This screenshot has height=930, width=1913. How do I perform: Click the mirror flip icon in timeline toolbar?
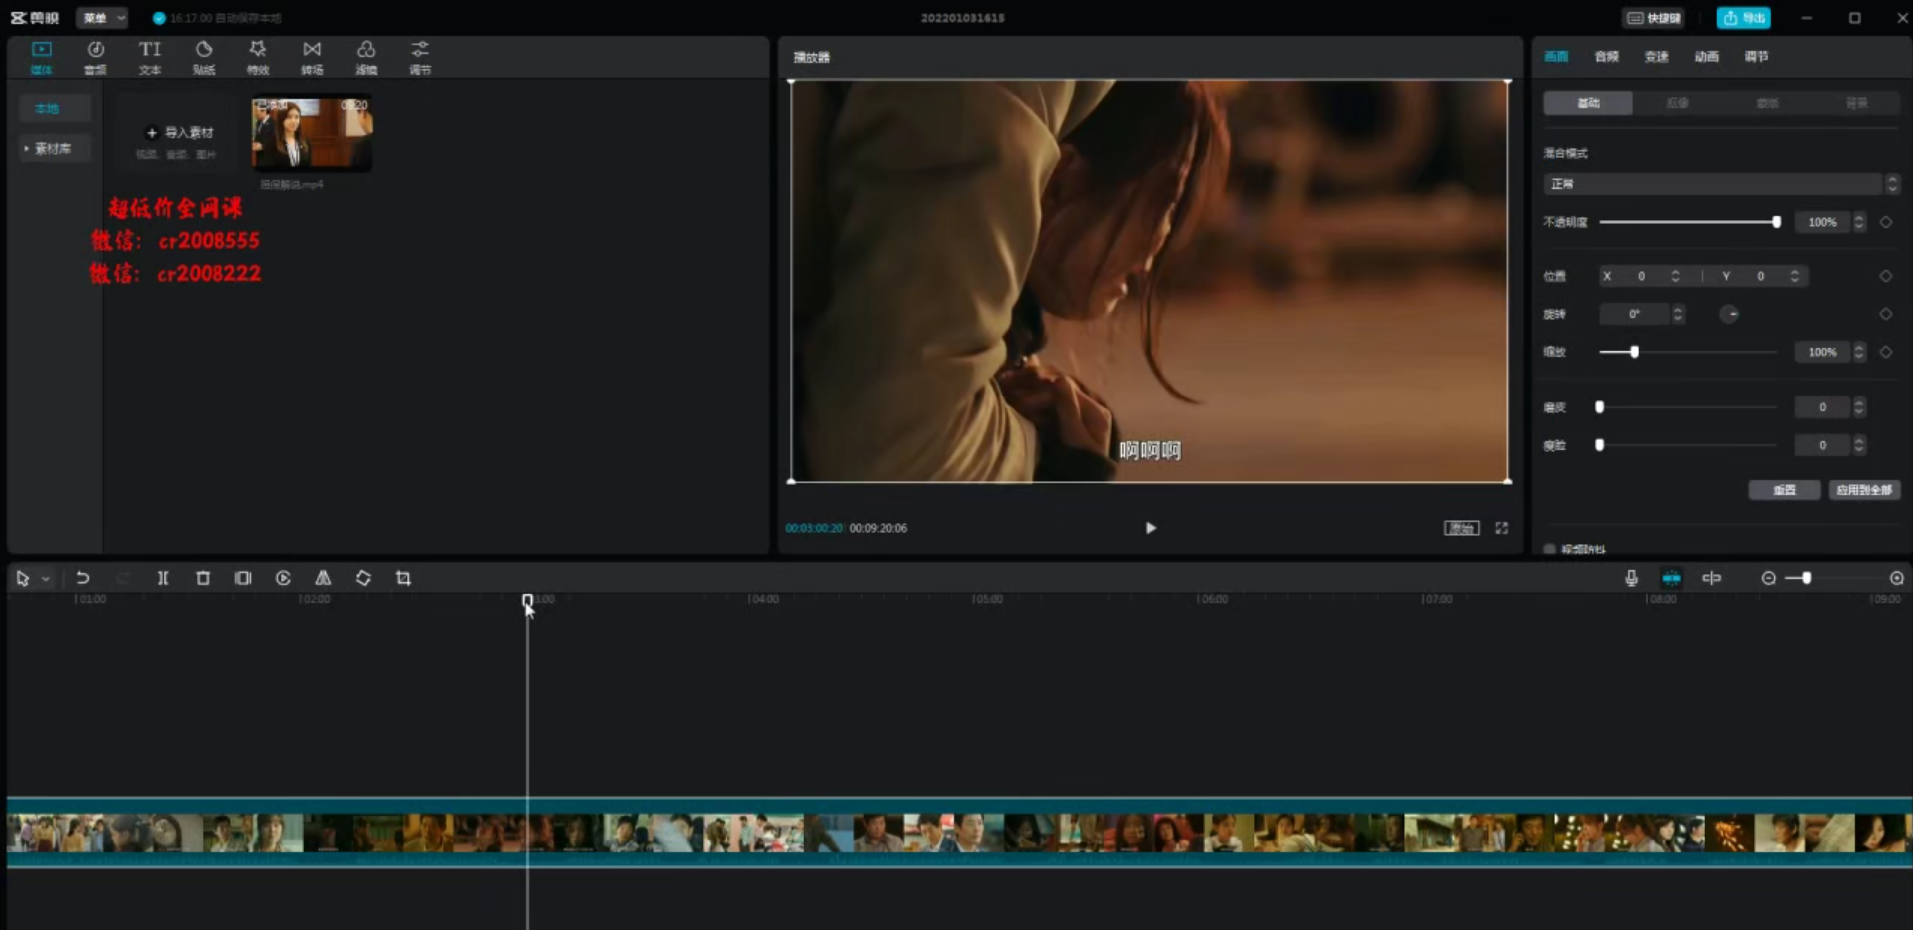323,578
